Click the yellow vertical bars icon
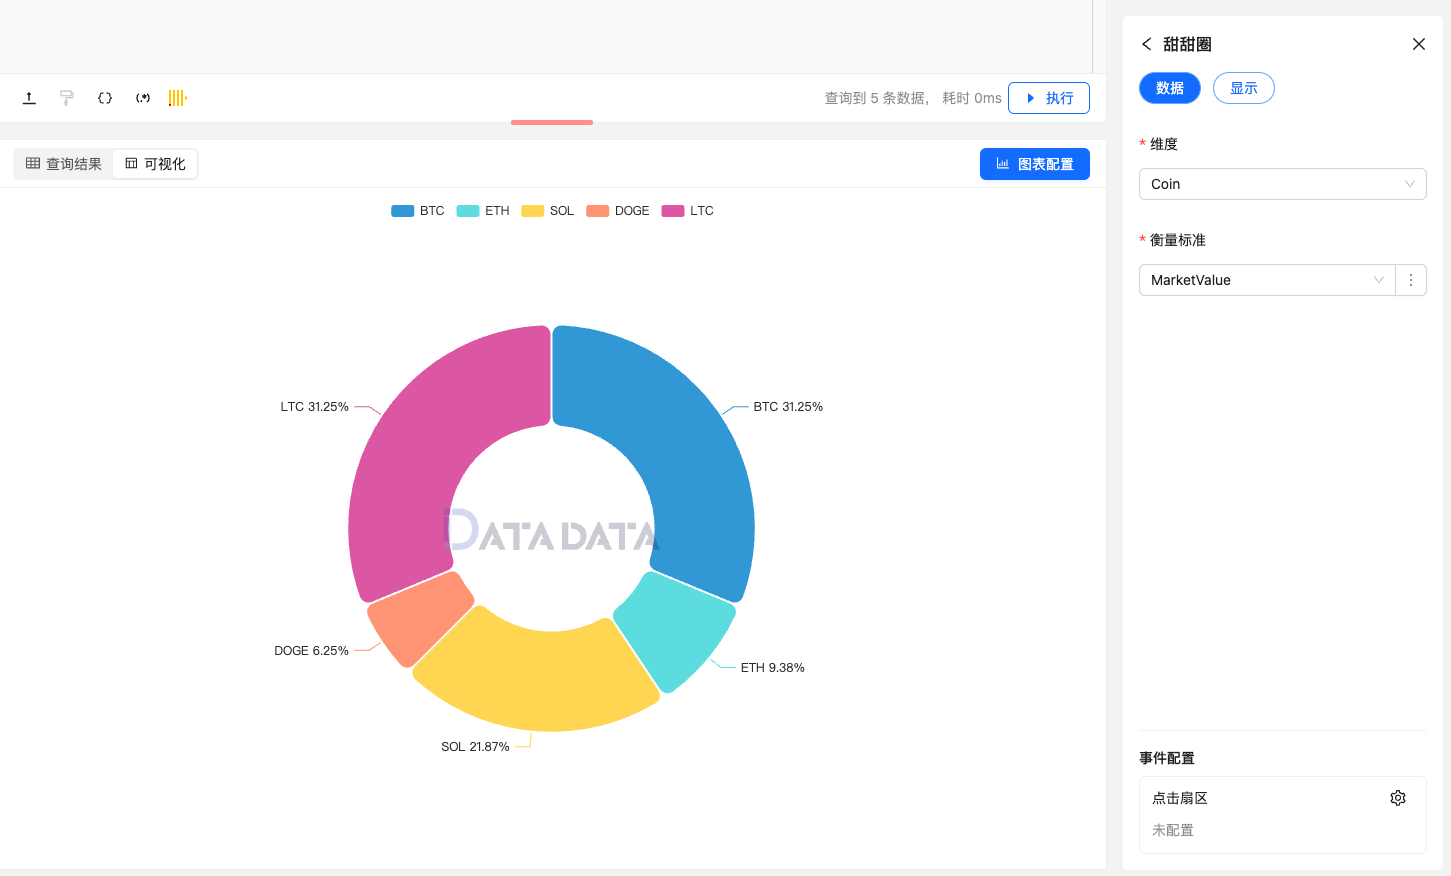The height and width of the screenshot is (876, 1451). (x=178, y=98)
